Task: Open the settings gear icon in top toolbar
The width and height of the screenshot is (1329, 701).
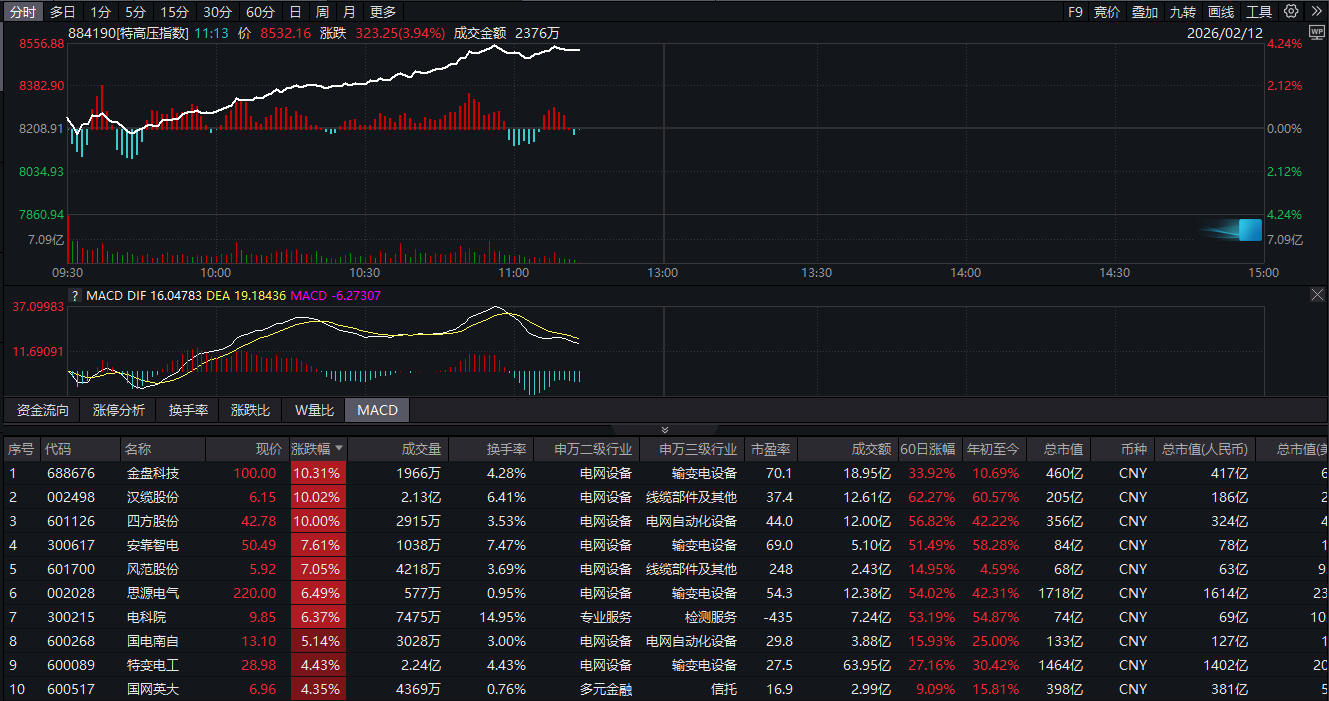Action: pyautogui.click(x=1291, y=12)
